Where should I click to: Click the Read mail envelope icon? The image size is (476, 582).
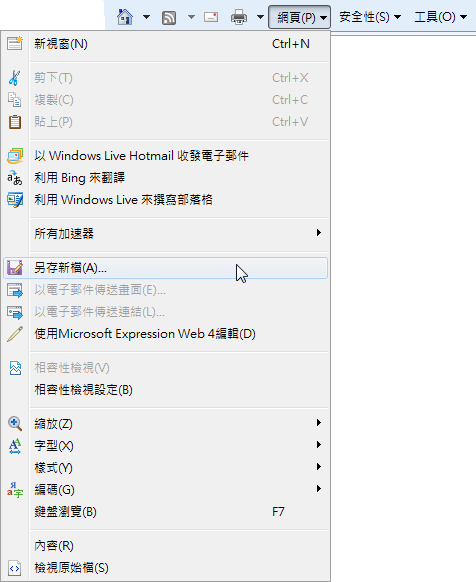point(211,17)
